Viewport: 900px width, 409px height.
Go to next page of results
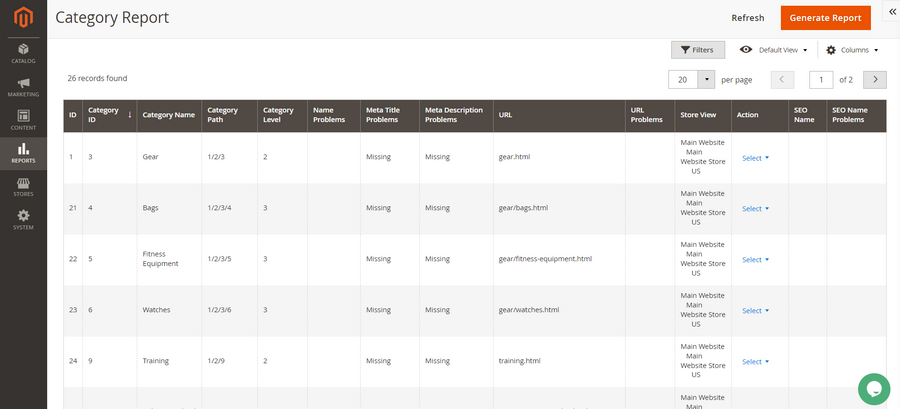(x=875, y=79)
